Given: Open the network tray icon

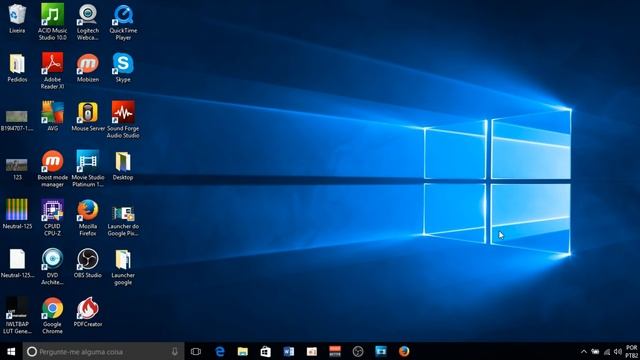Looking at the screenshot, I should tap(607, 351).
